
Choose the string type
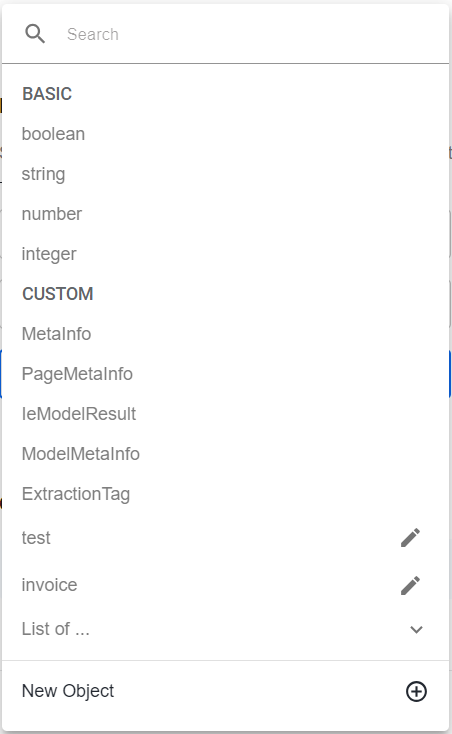pos(225,174)
